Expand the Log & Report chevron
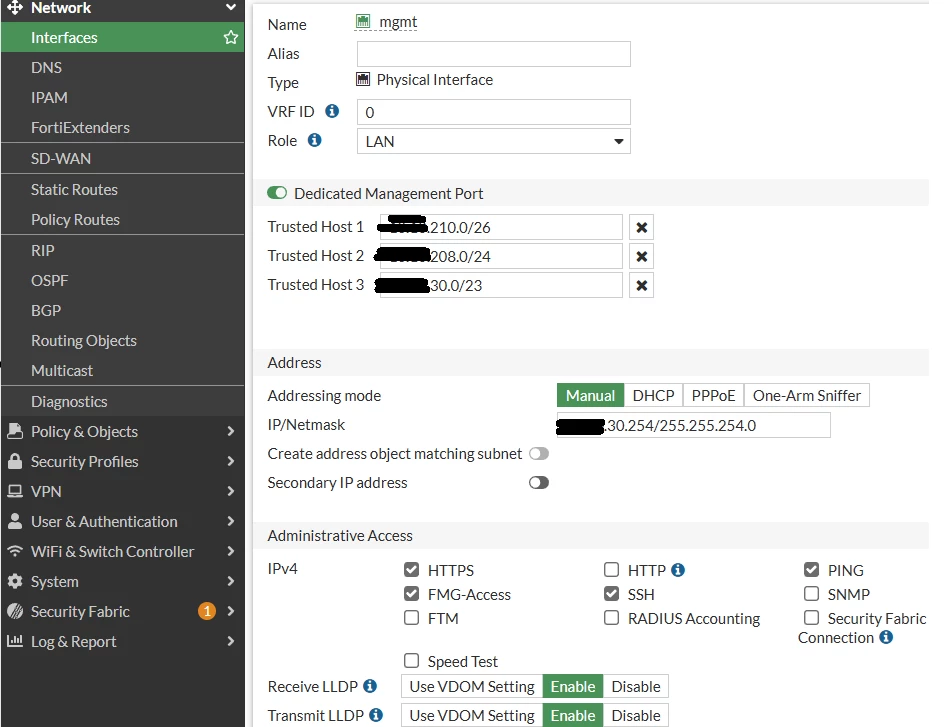The image size is (949, 727). click(231, 640)
